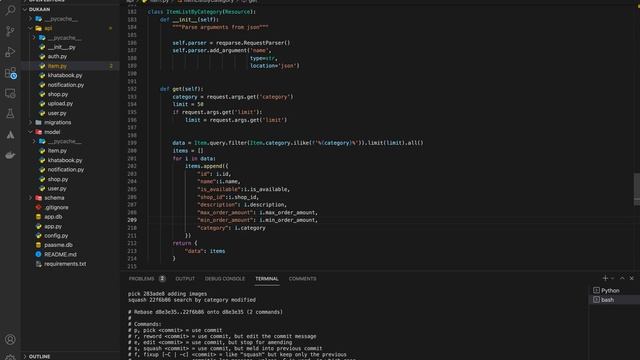Select the bash terminal instance
This screenshot has width=640, height=360.
pos(614,300)
